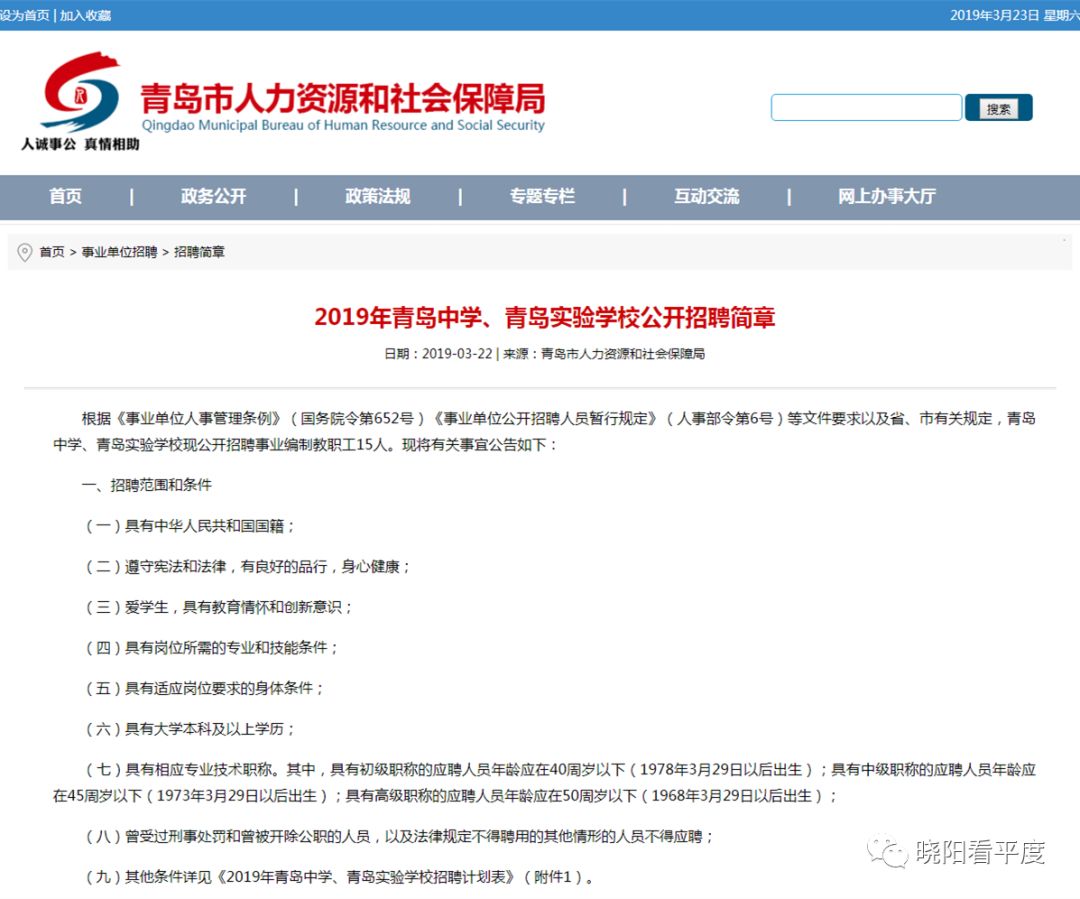1080x899 pixels.
Task: Open the 首页 navigation menu item
Action: click(65, 196)
